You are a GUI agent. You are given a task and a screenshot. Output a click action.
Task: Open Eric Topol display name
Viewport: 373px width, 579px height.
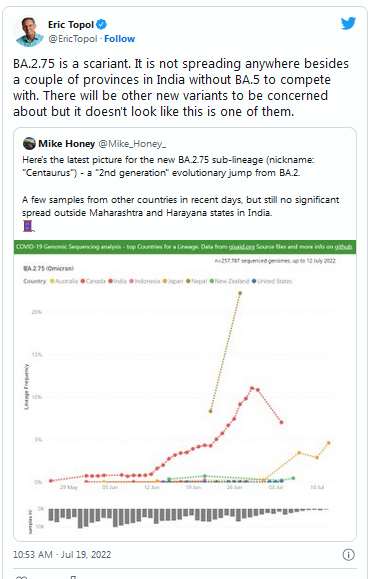[71, 25]
